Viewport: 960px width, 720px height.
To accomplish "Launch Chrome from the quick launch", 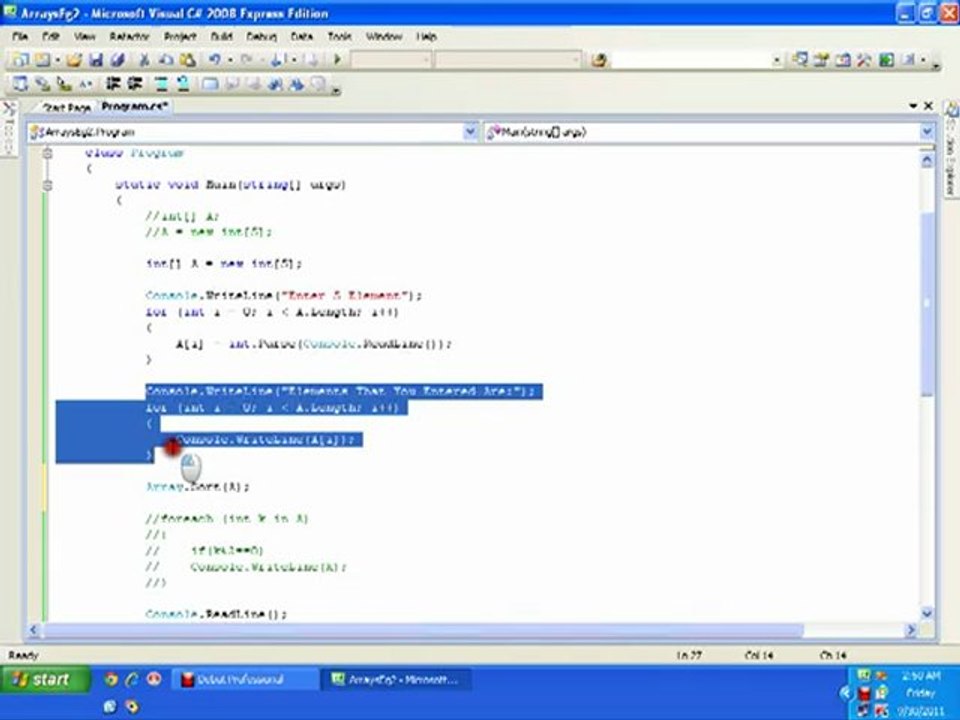I will (x=111, y=679).
